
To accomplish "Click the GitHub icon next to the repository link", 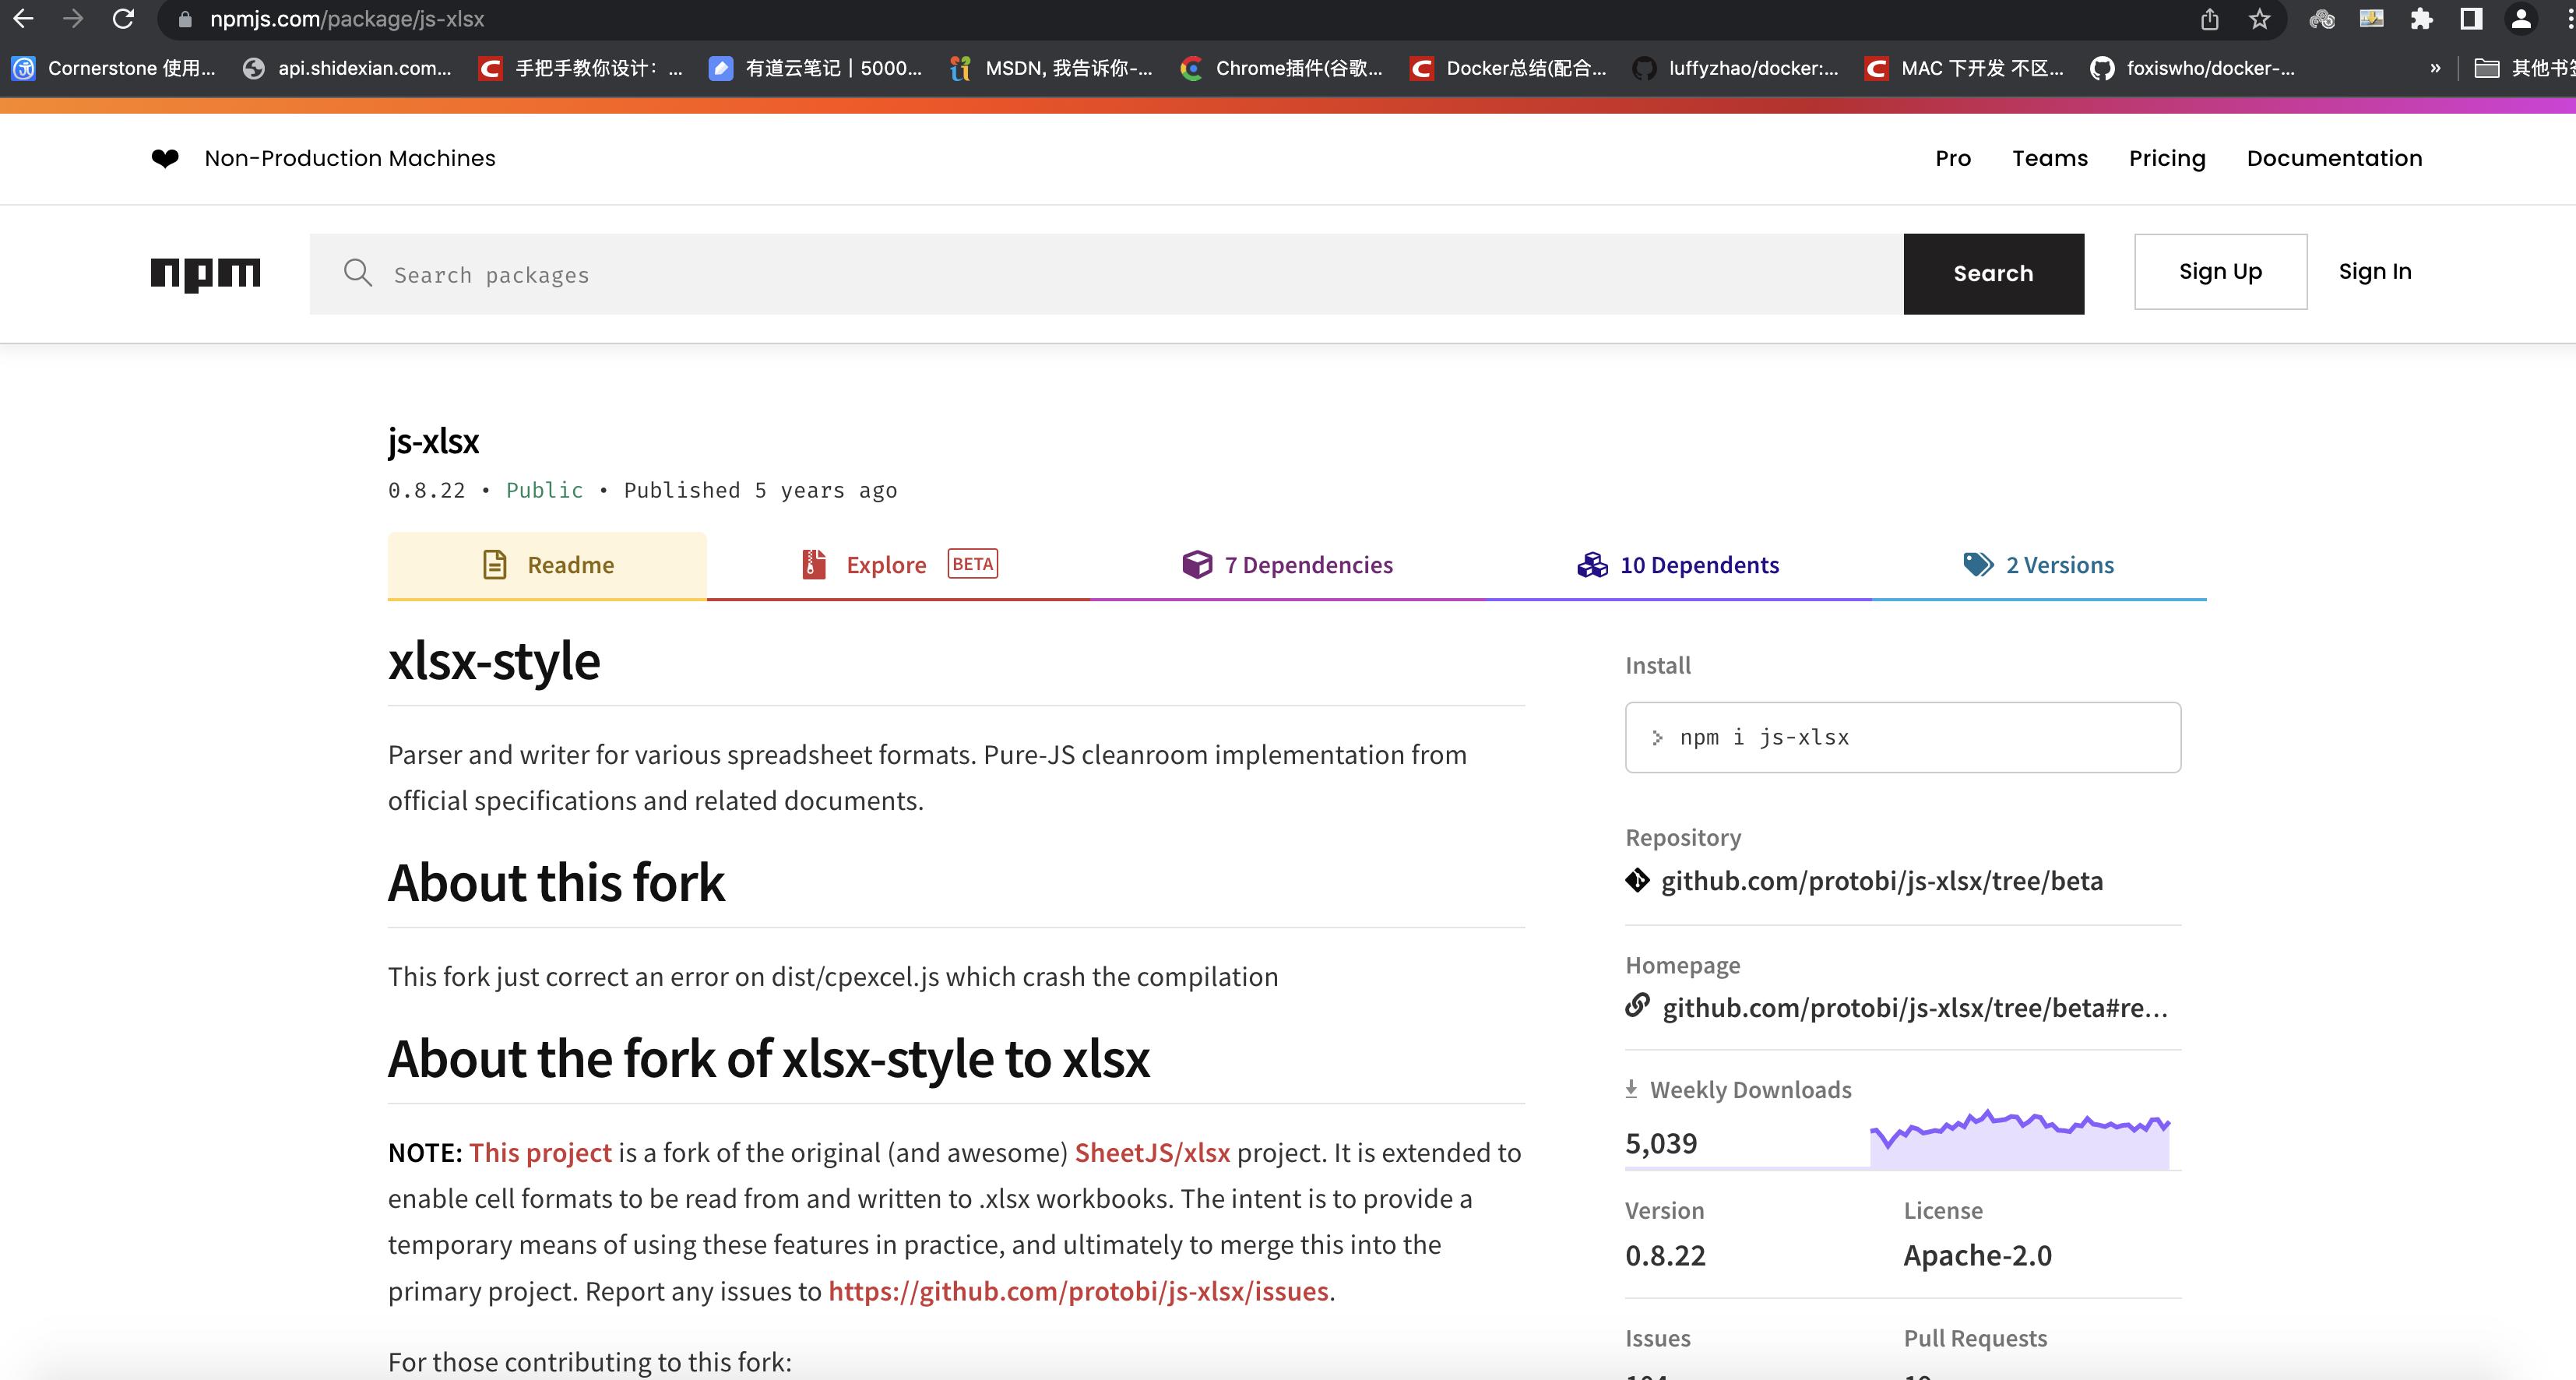I will click(1637, 880).
